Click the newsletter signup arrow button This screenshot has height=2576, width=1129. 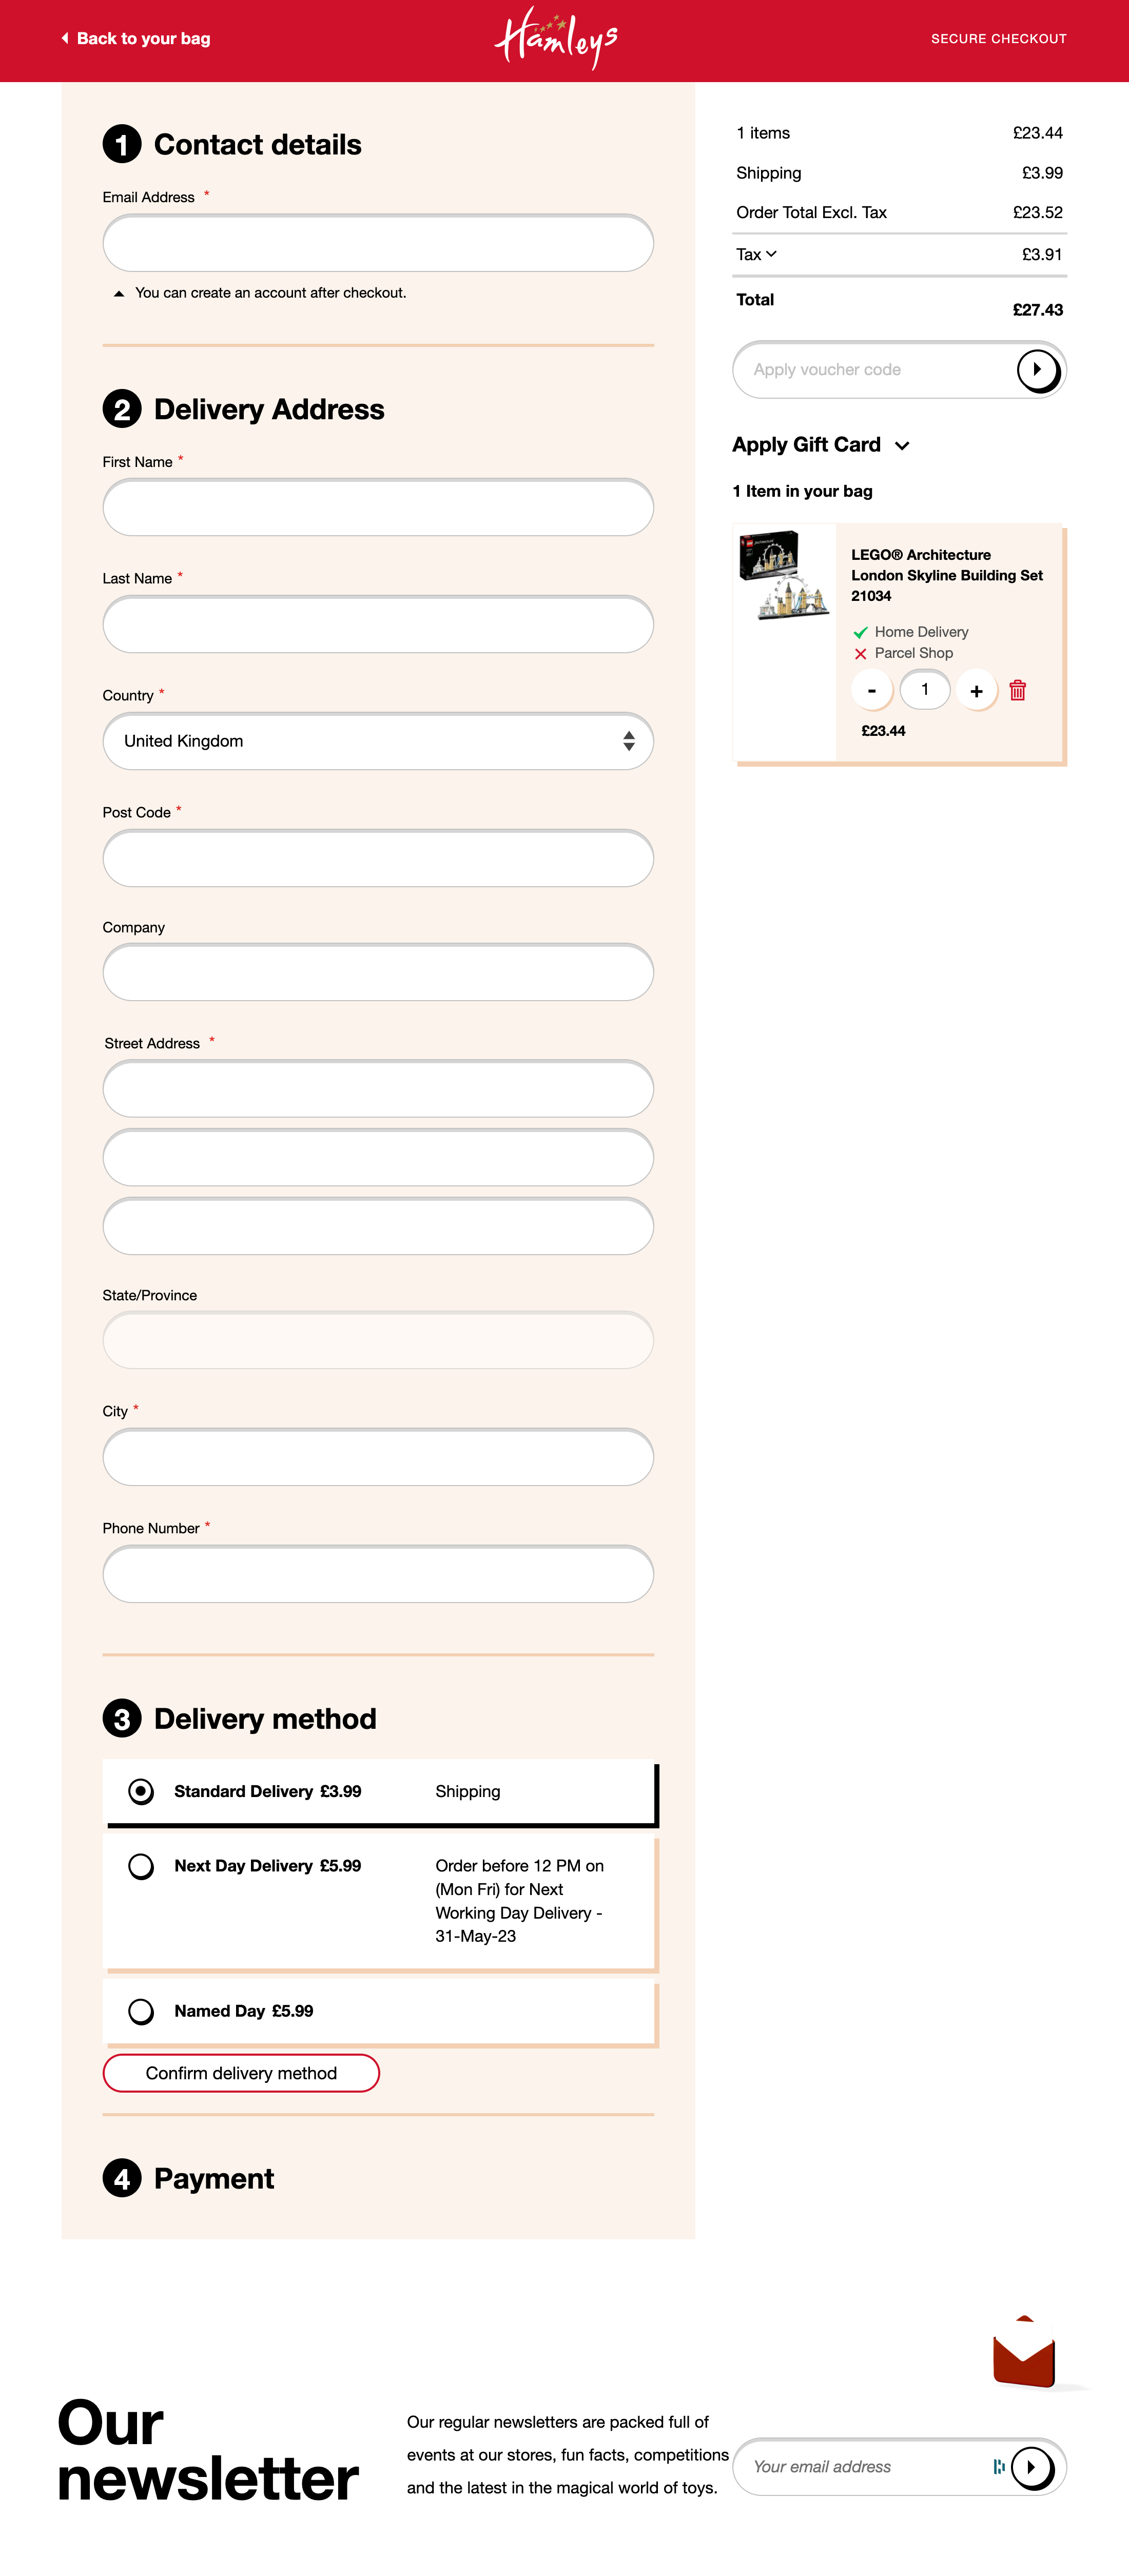click(x=1031, y=2467)
